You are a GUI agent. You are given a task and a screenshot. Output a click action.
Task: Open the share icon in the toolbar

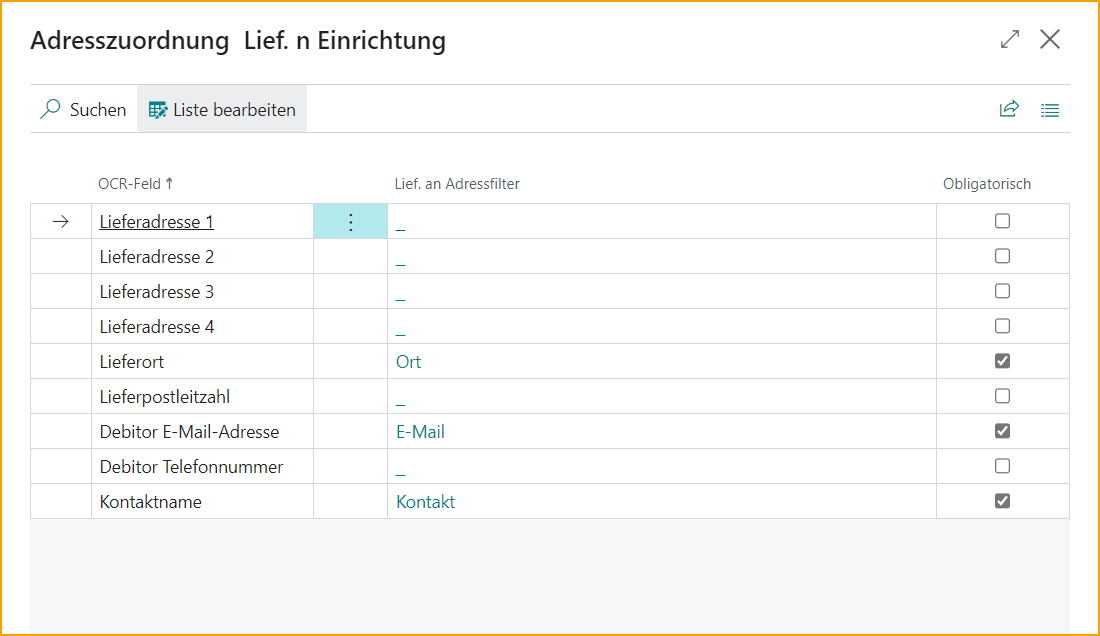[x=1010, y=109]
